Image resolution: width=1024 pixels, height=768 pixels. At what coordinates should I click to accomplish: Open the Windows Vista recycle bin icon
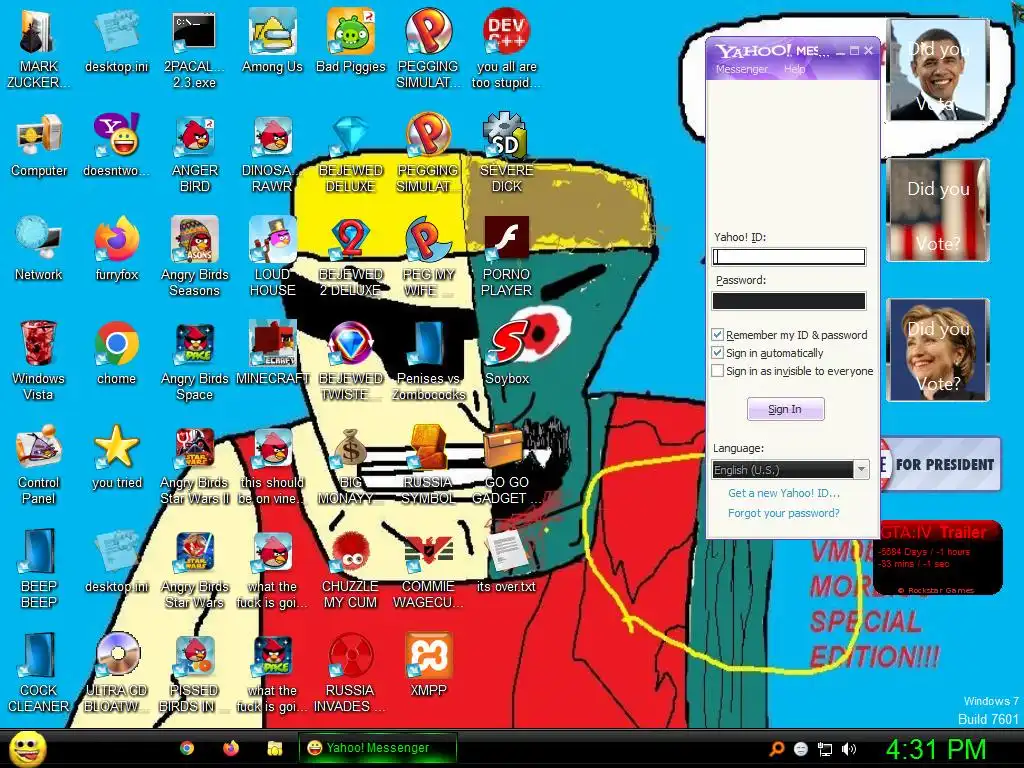pyautogui.click(x=39, y=360)
